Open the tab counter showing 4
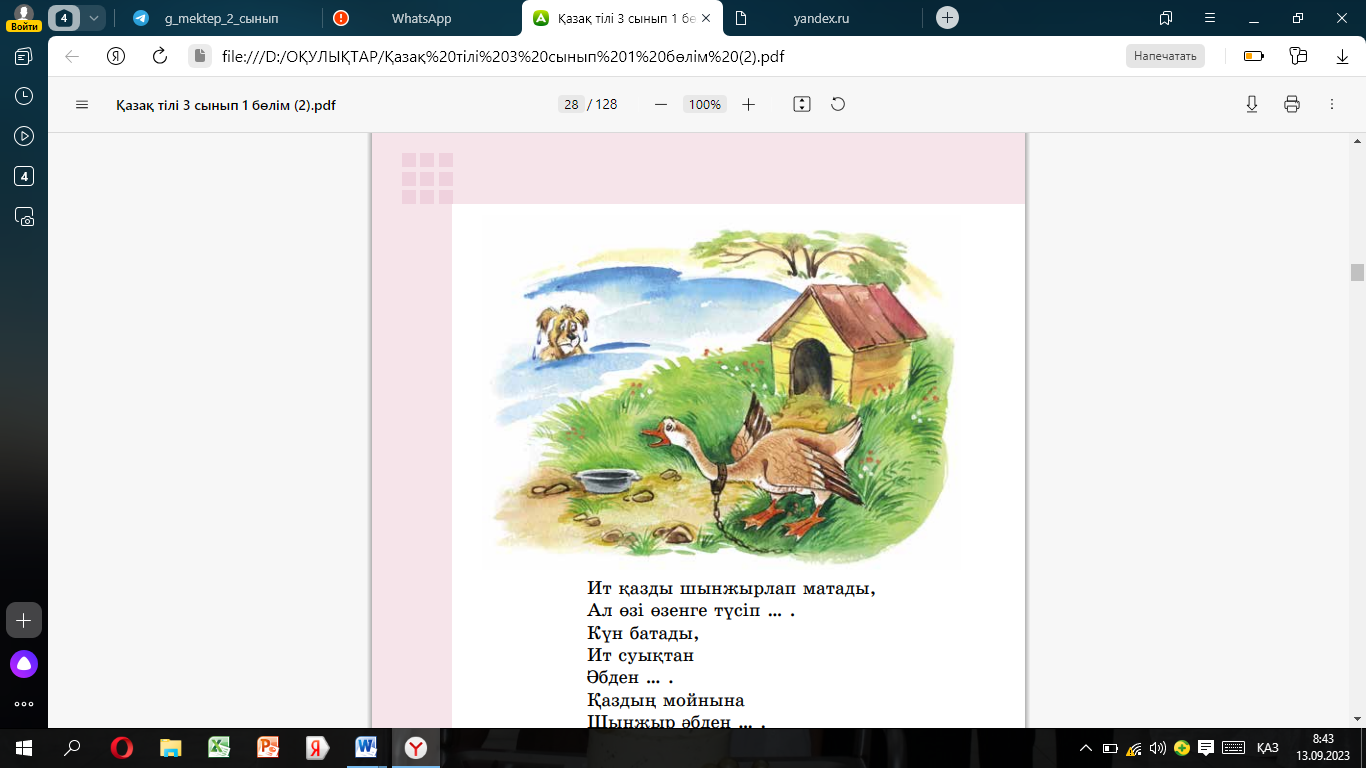Viewport: 1366px width, 768px height. tap(64, 18)
